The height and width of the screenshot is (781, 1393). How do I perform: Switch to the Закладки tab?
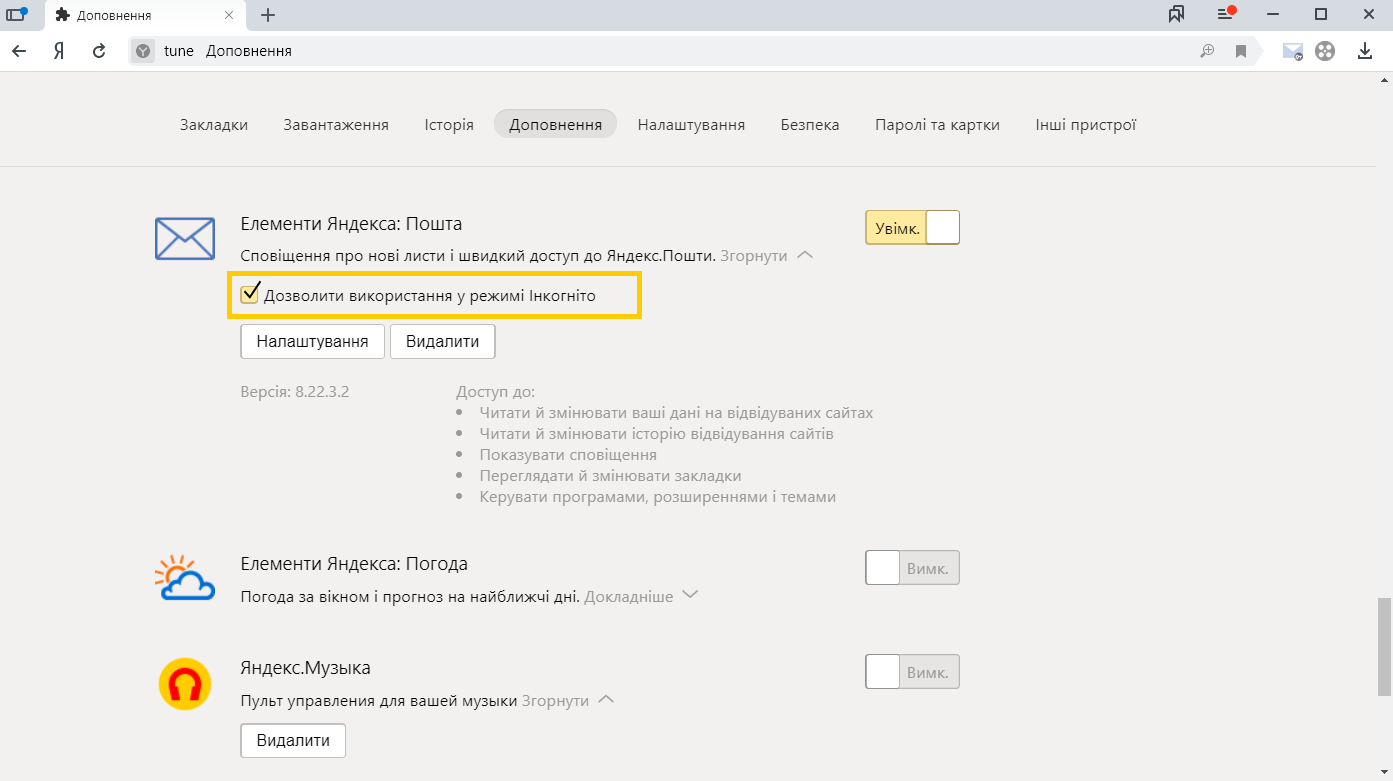[214, 125]
